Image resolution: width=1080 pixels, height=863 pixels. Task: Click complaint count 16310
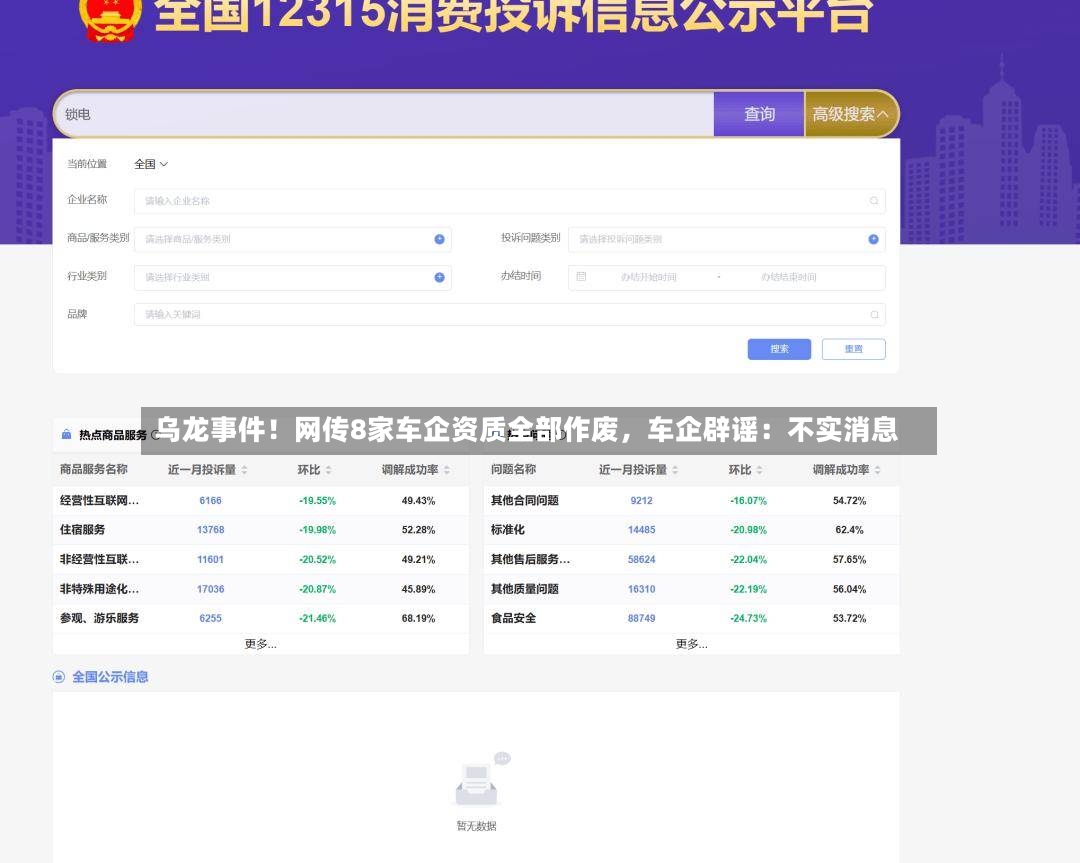(641, 589)
